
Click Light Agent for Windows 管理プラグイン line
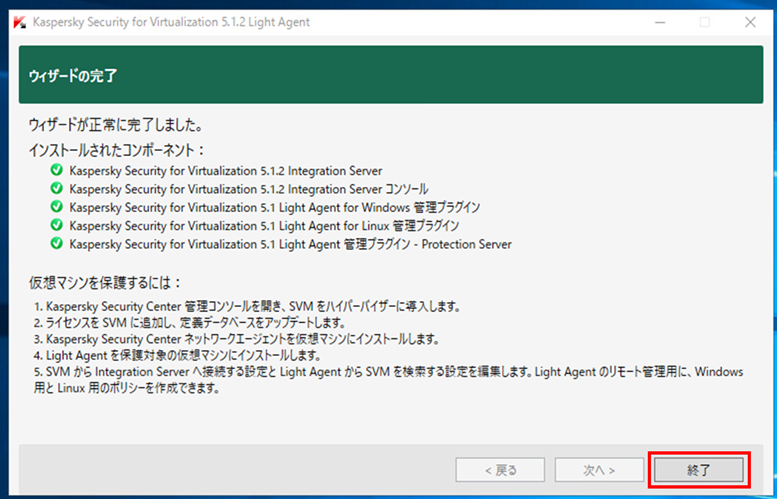tap(275, 207)
